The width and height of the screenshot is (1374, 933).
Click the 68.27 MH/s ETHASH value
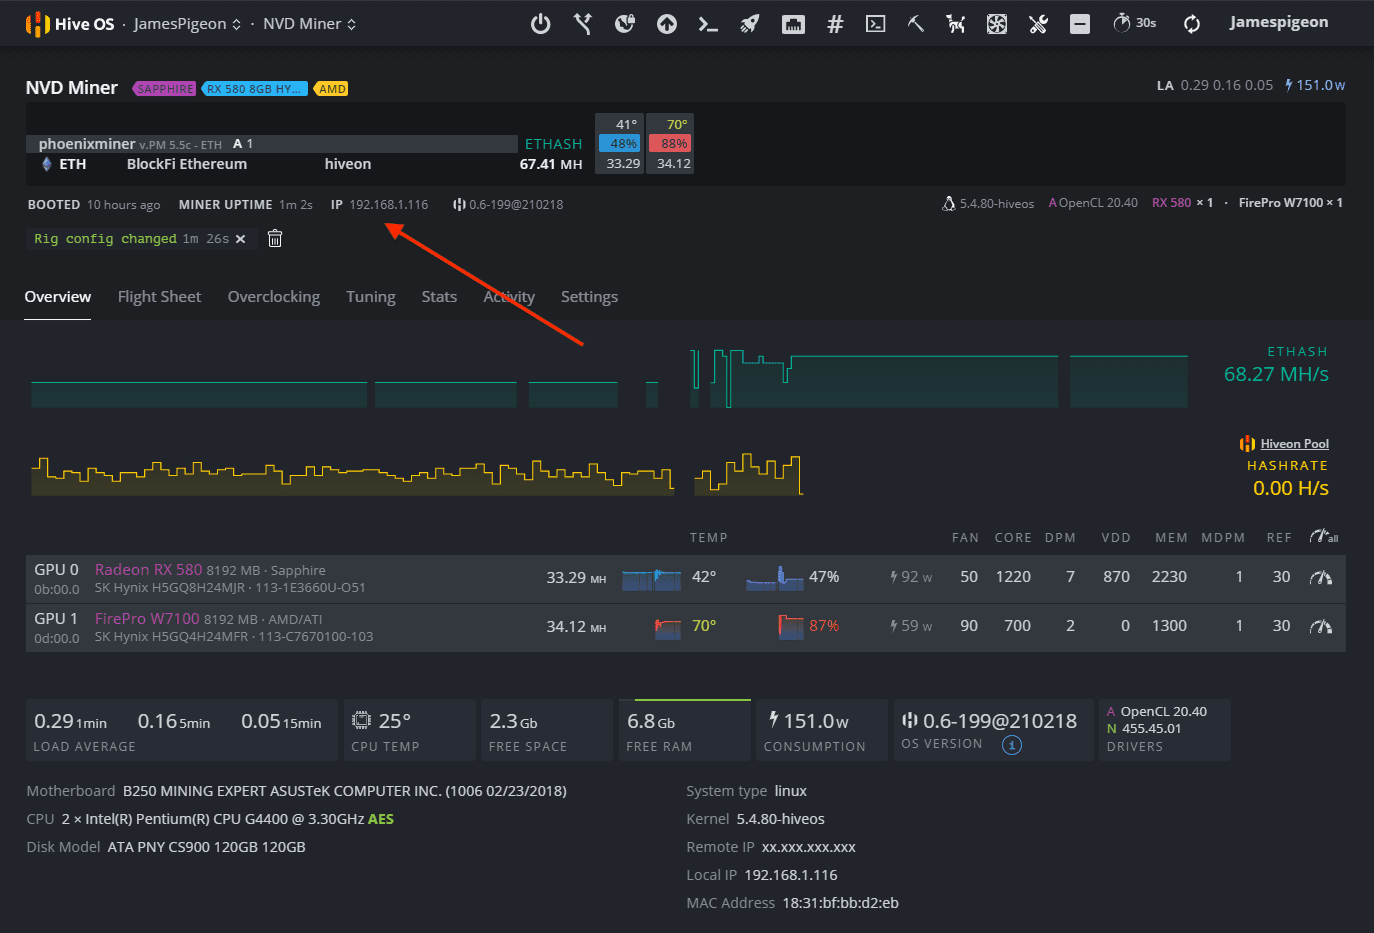[1276, 374]
